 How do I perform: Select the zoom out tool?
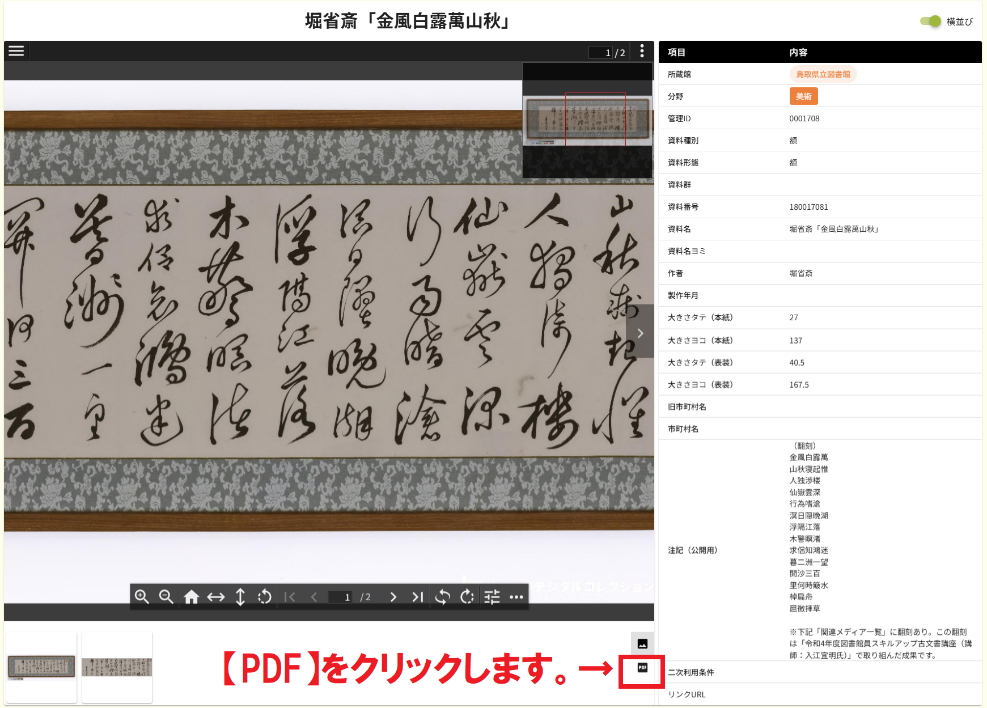[166, 598]
